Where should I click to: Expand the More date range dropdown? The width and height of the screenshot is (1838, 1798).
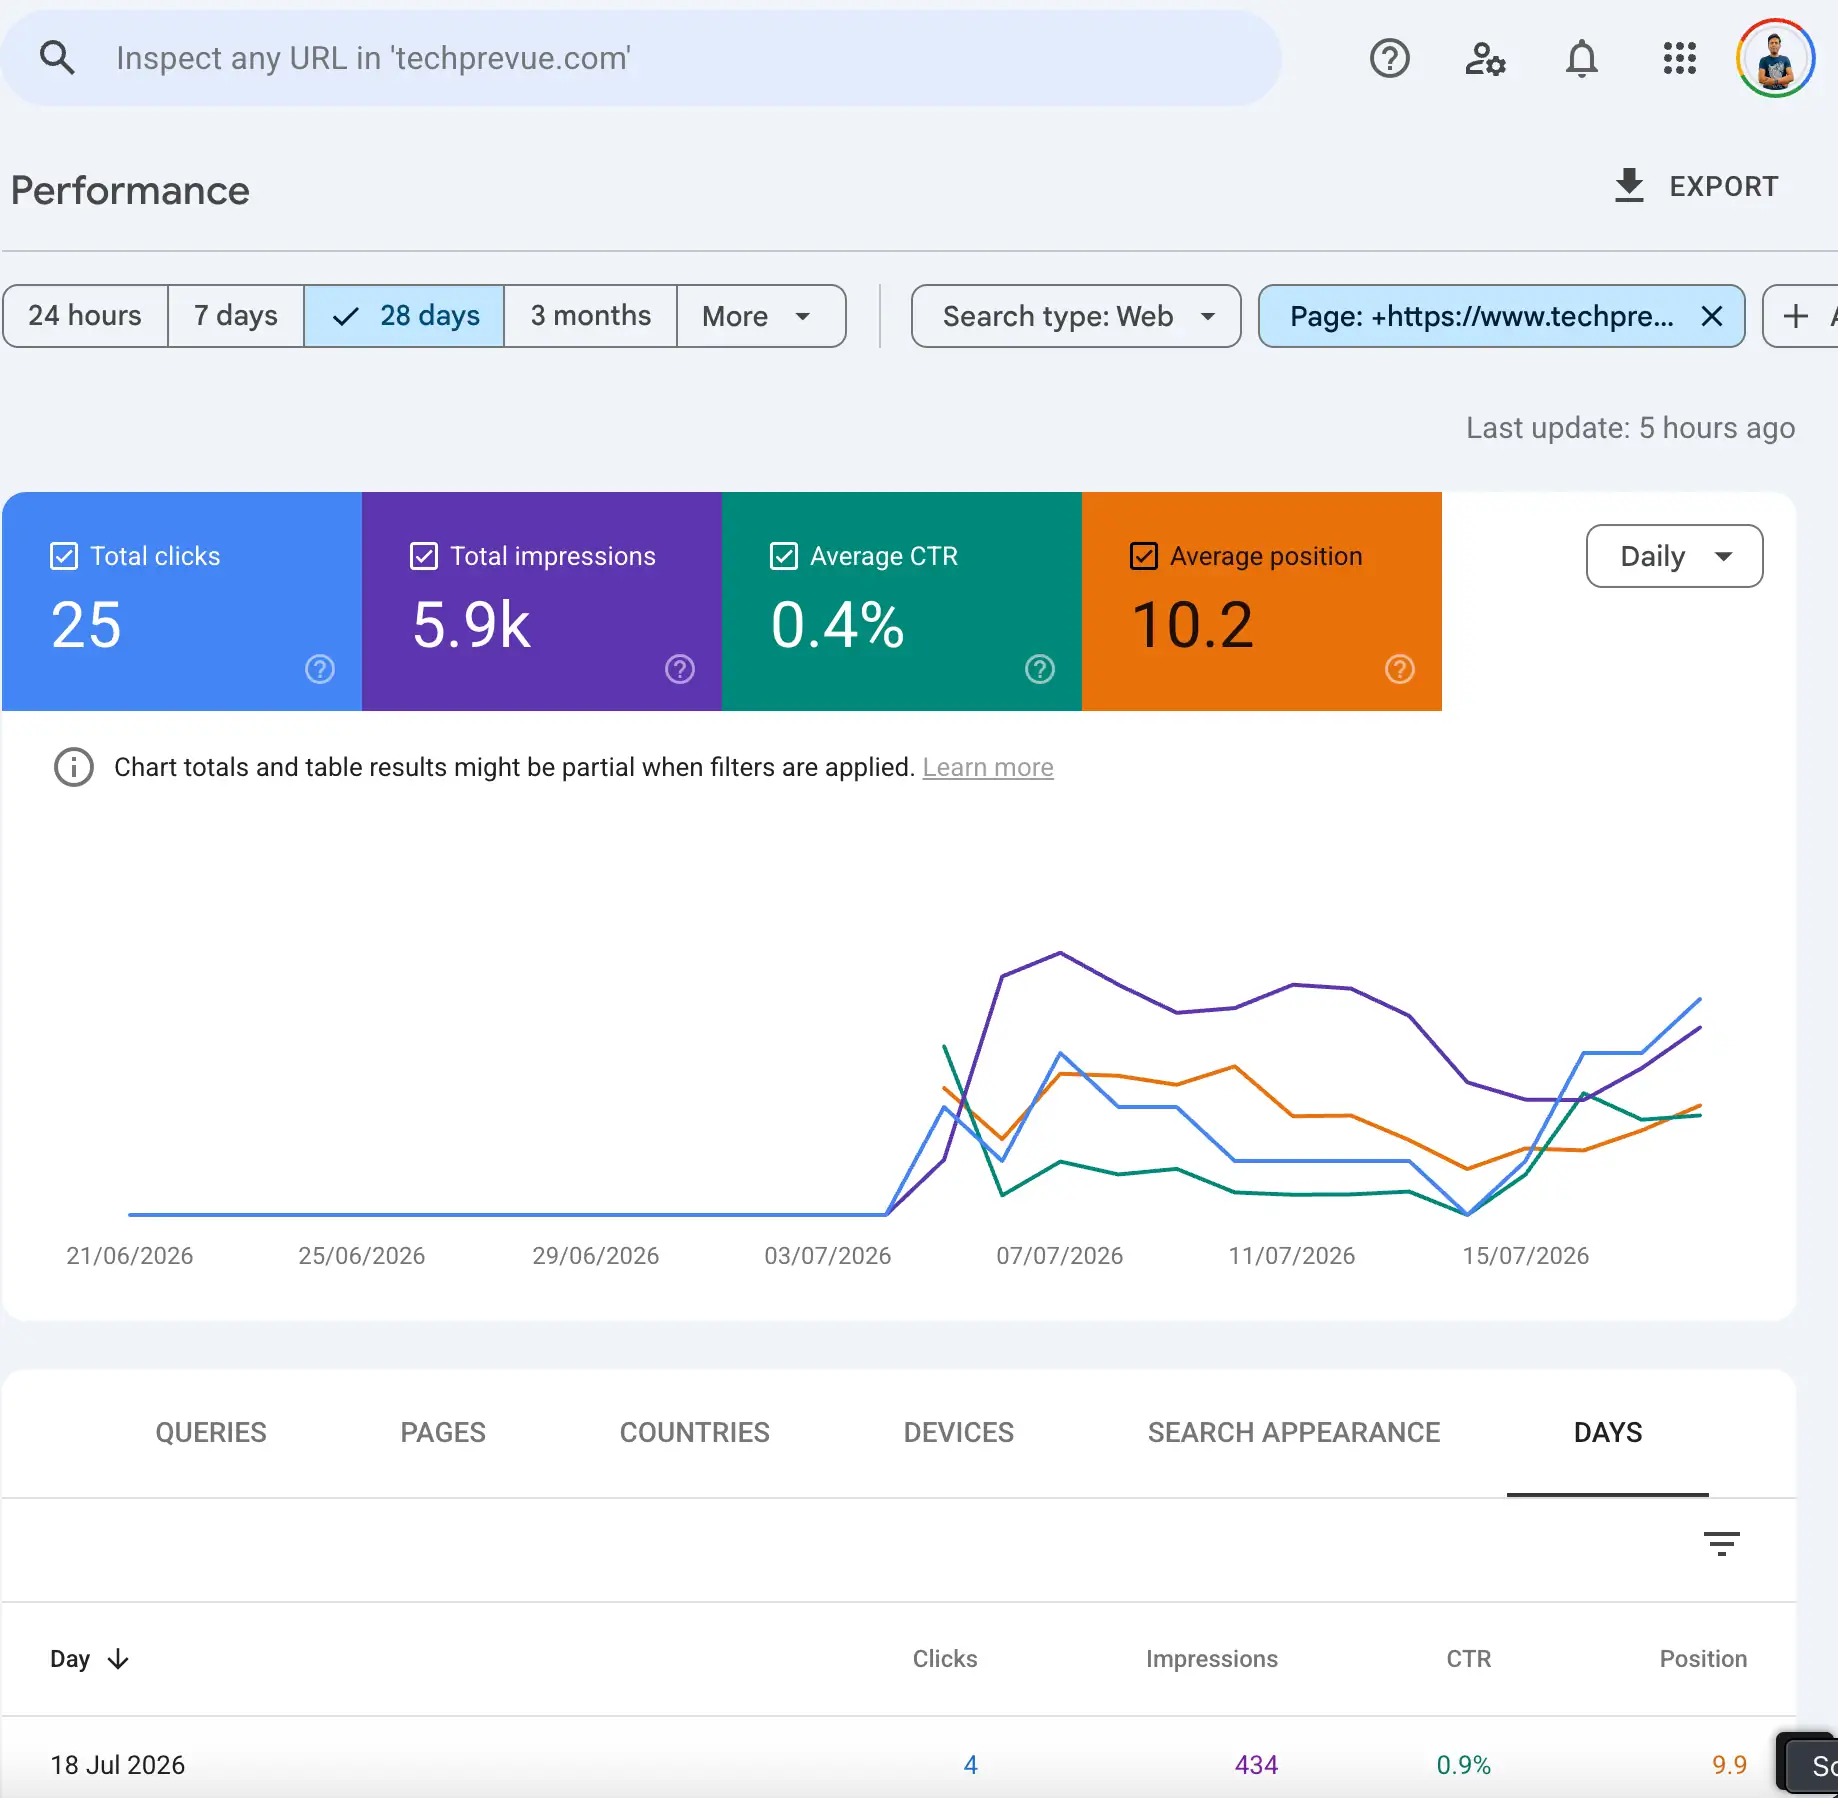(760, 316)
